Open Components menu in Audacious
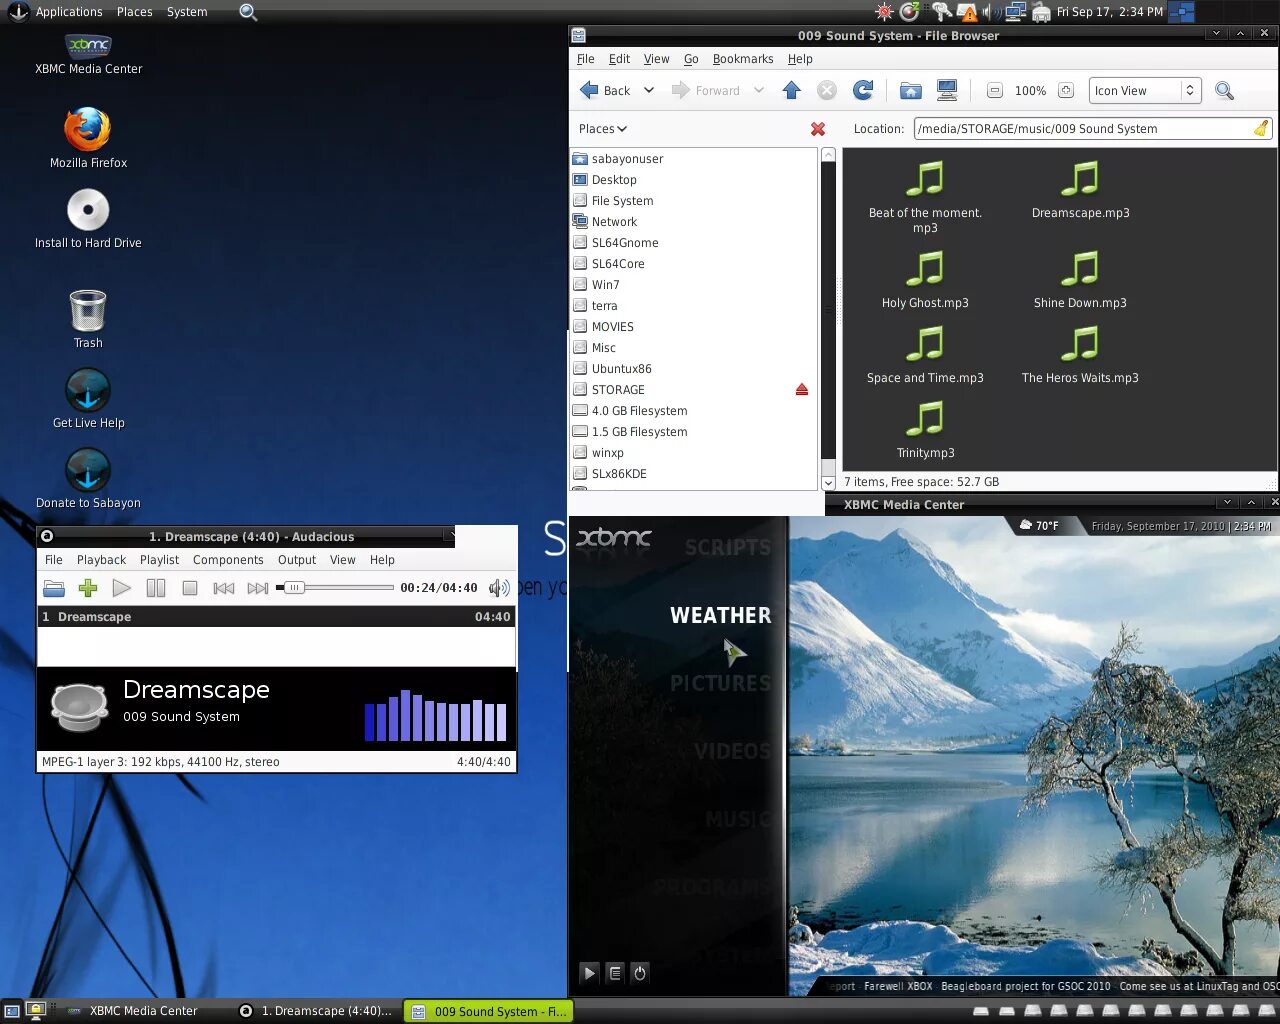 click(228, 560)
